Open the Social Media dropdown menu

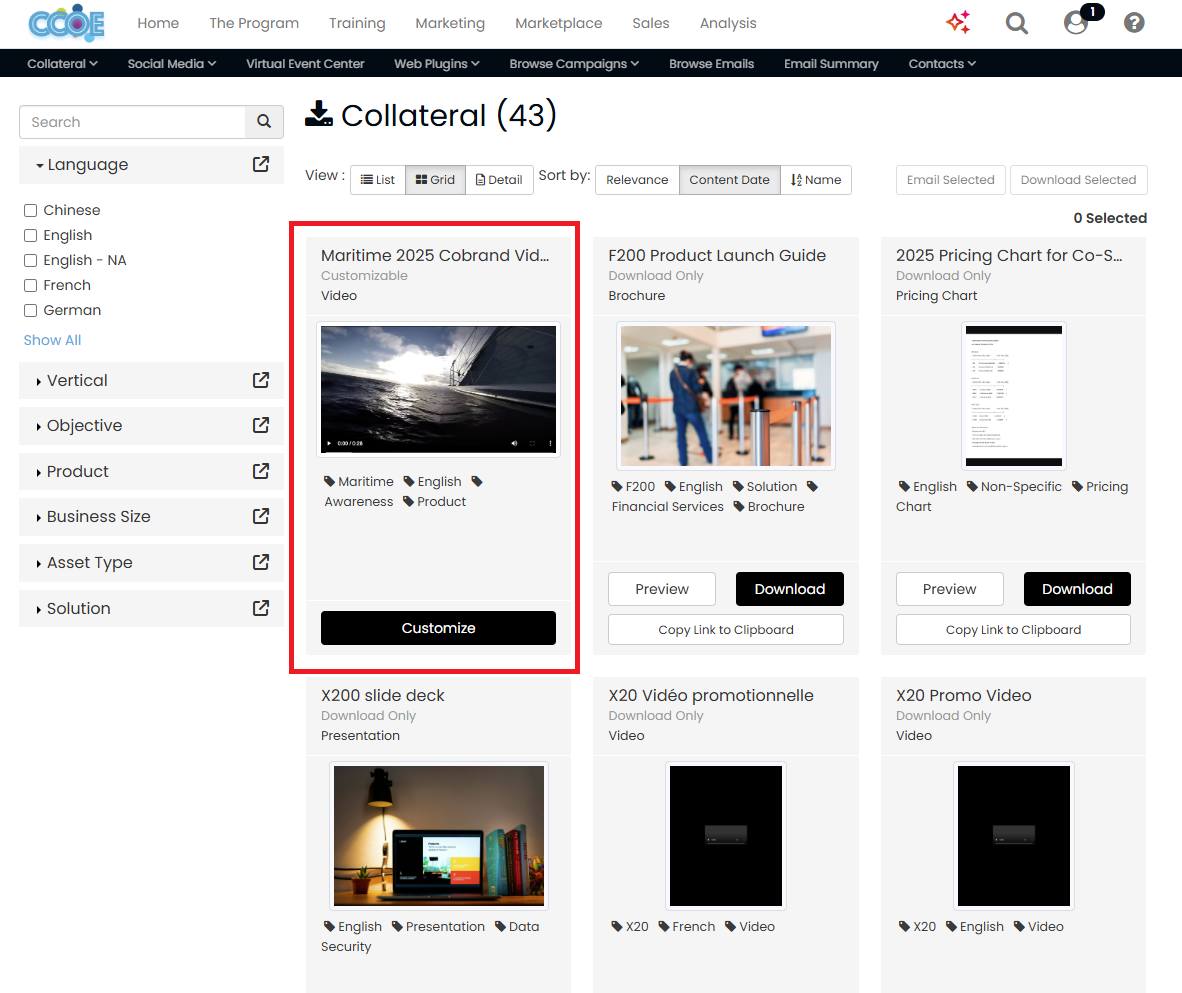[x=172, y=63]
